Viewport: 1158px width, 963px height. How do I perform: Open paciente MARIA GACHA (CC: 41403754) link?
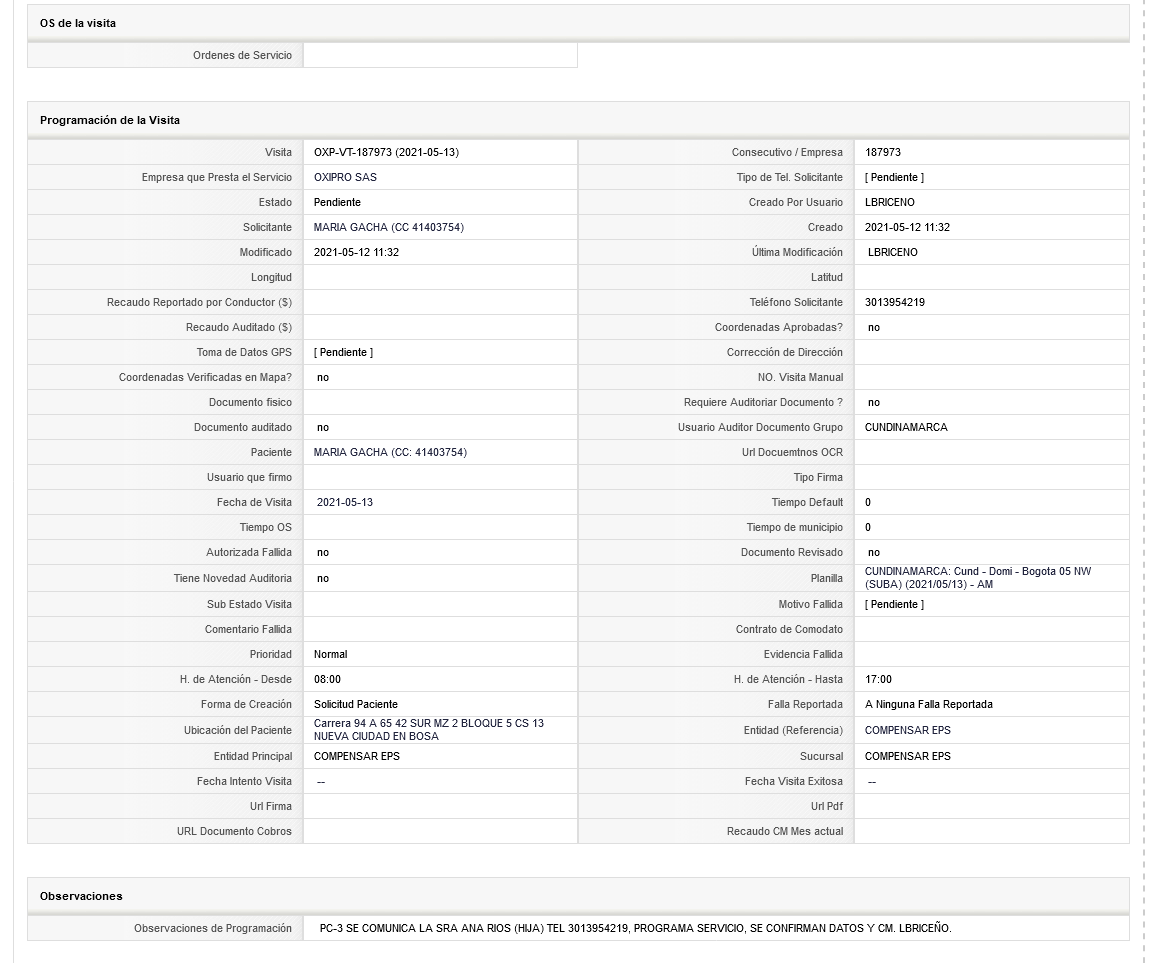click(390, 452)
